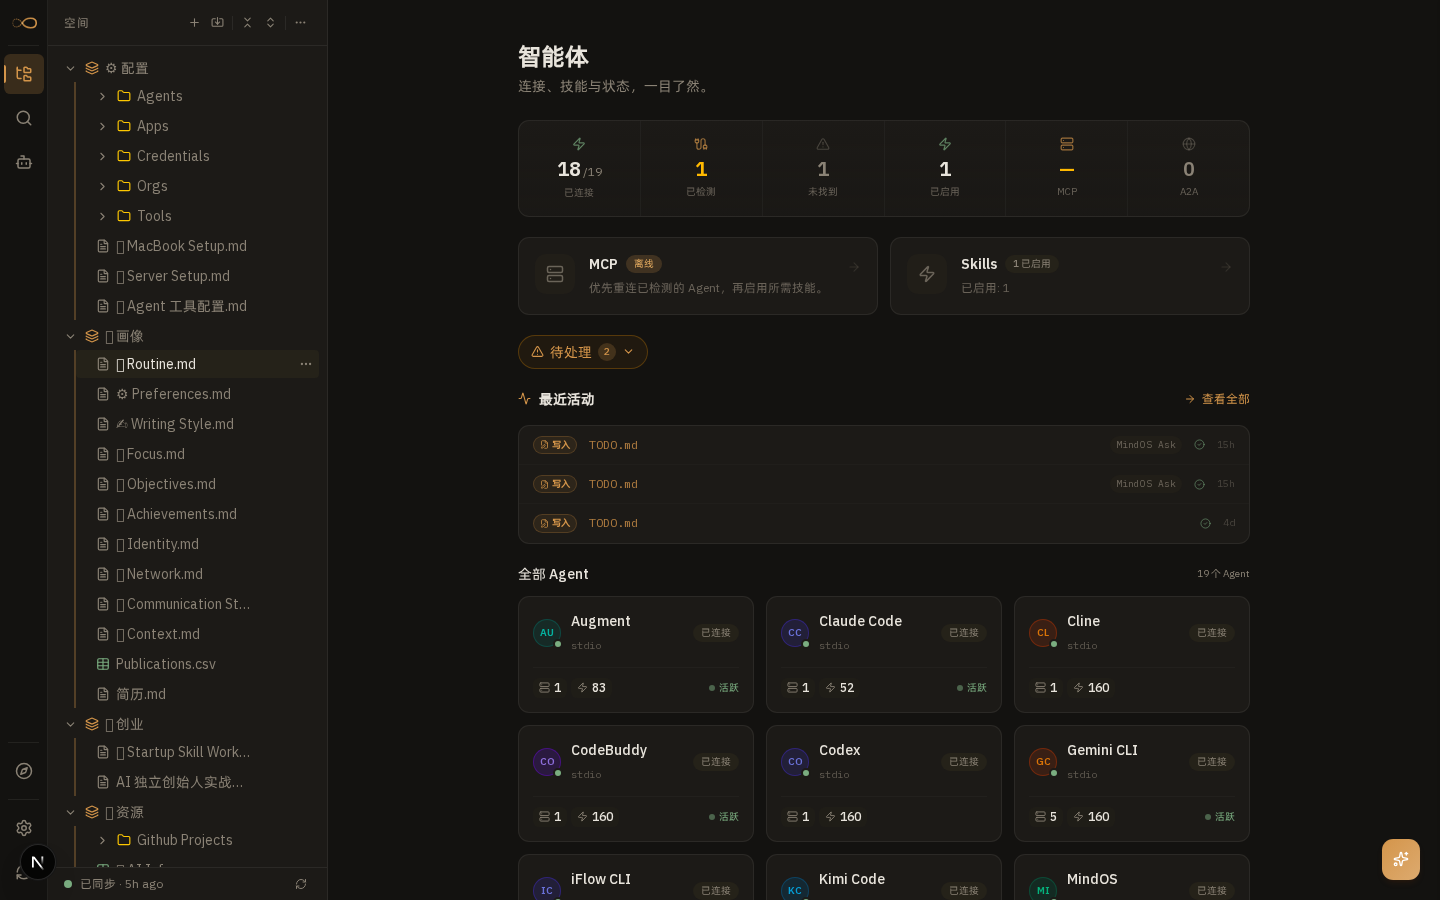Collapse all tree nodes icon

click(x=247, y=22)
